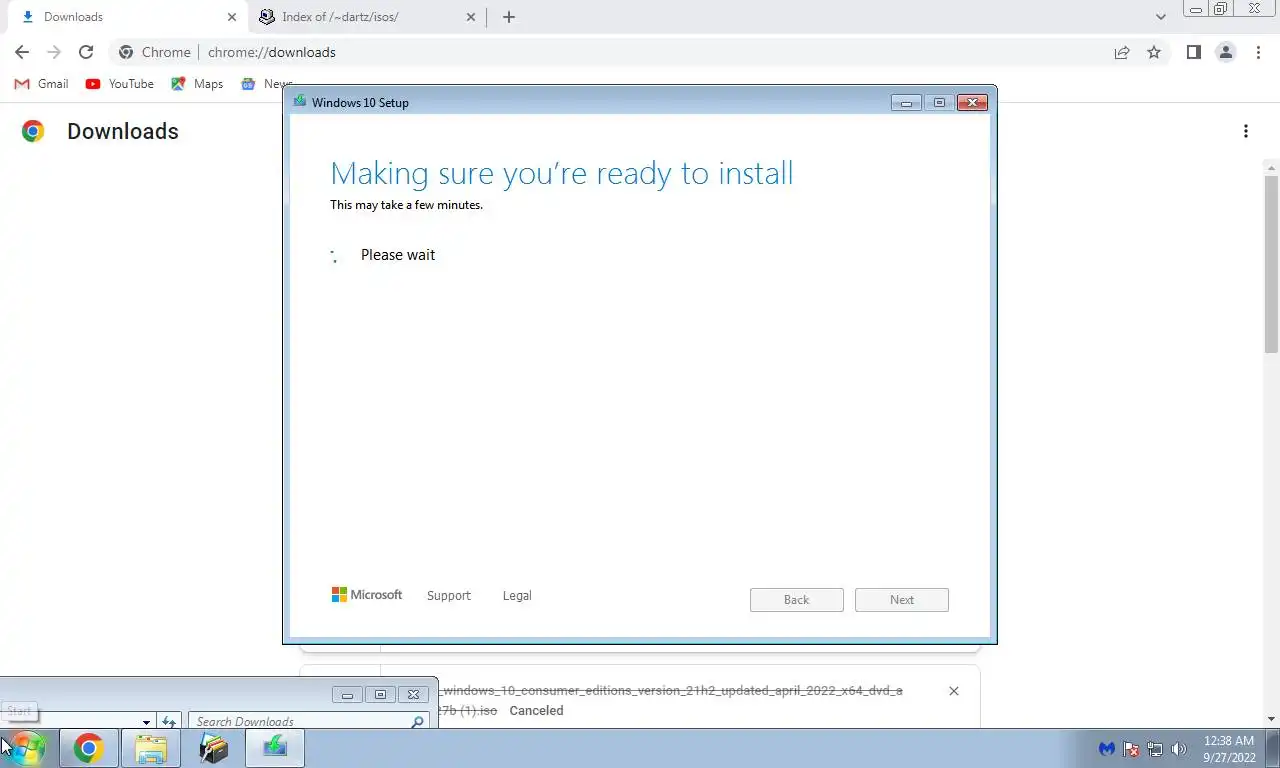Screen dimensions: 1280x768
Task: Open the tab search dropdown chevron
Action: click(x=1160, y=17)
